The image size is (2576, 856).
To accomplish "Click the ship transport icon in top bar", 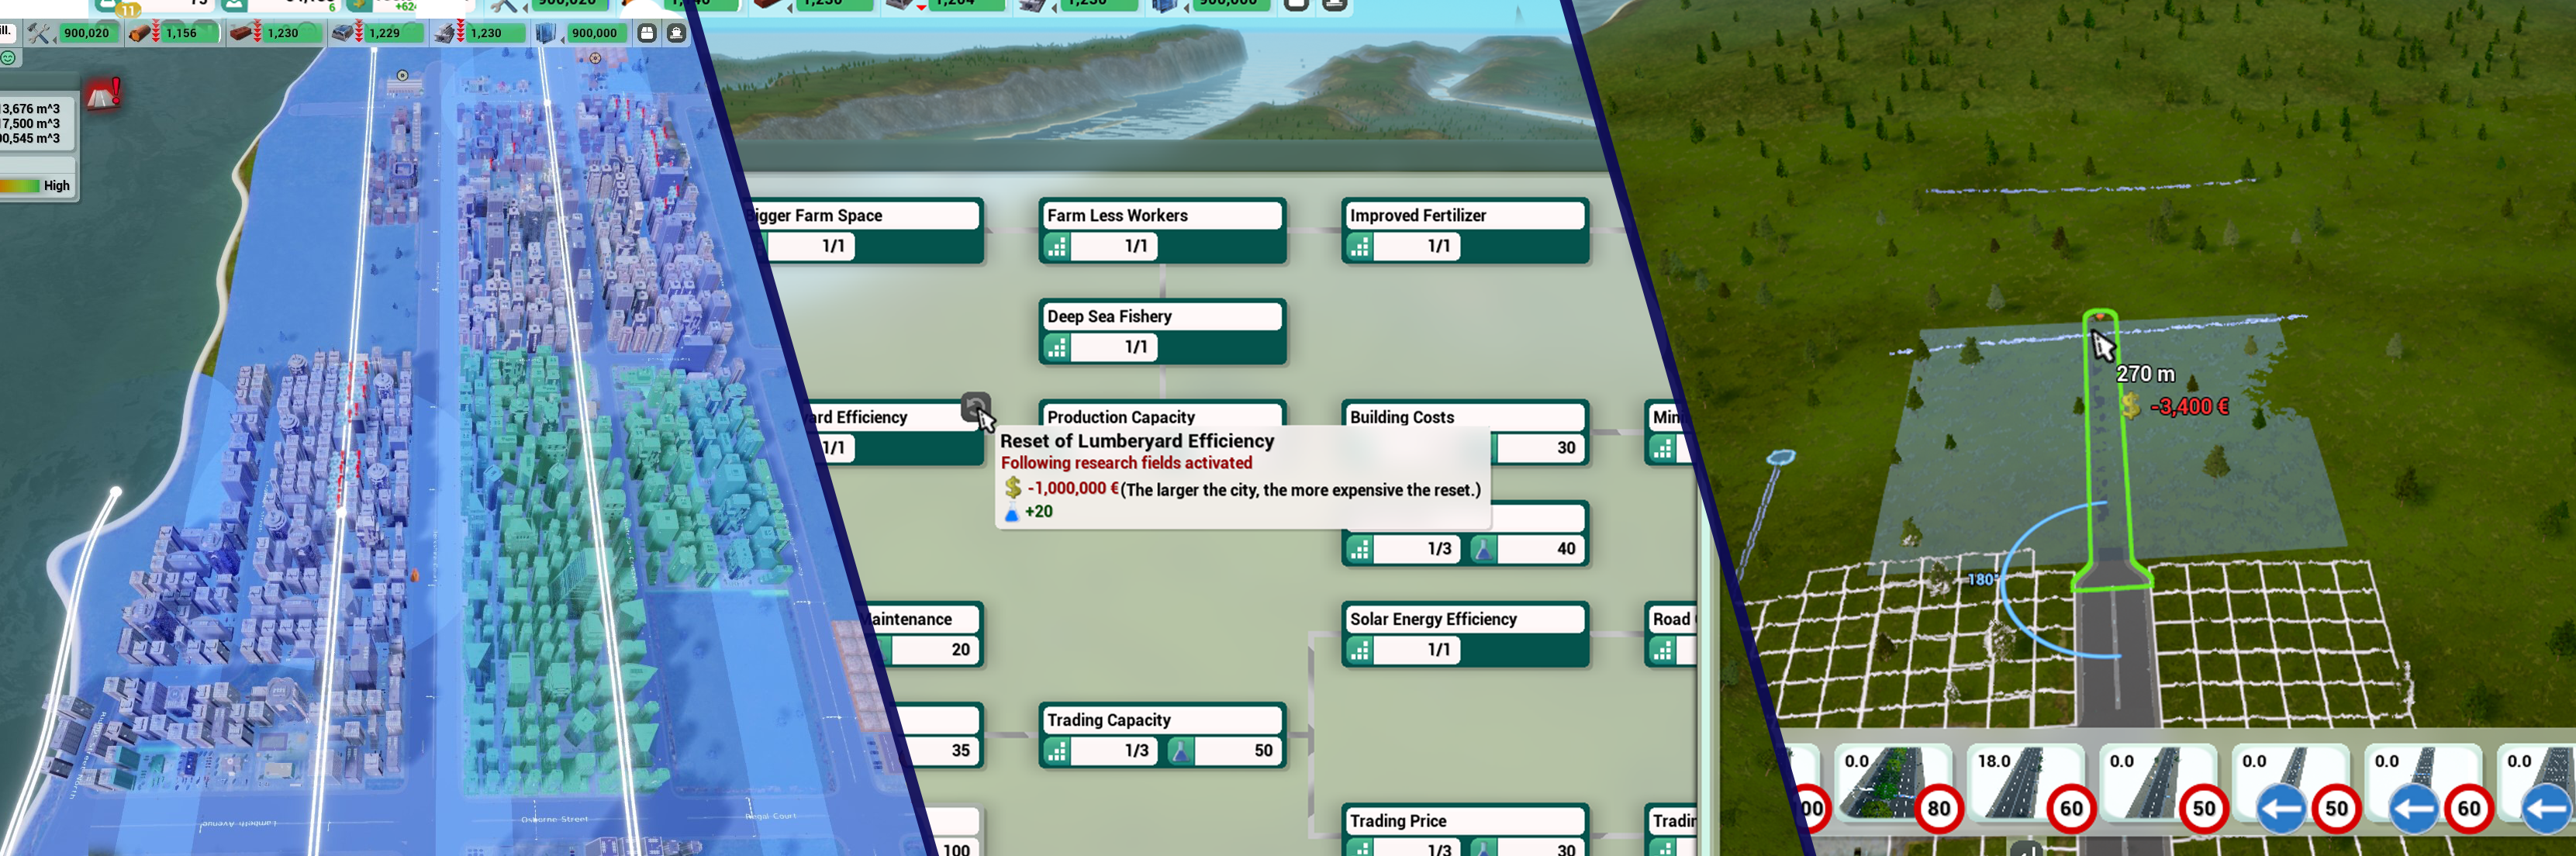I will coord(677,33).
